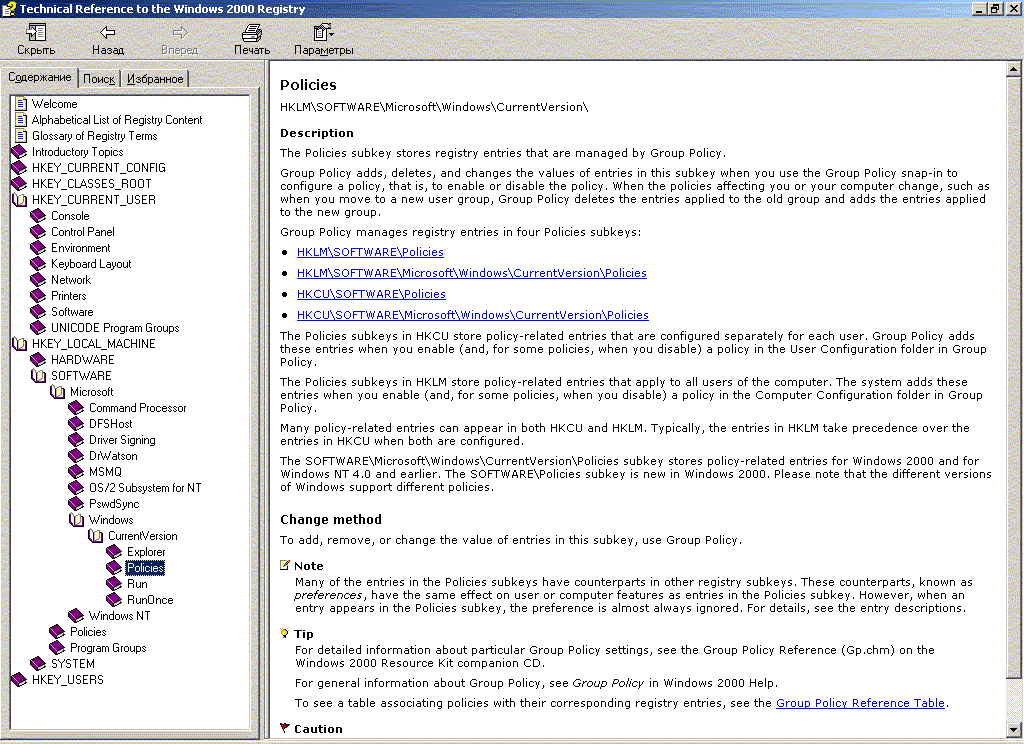Click the book icon beside Command Processor
This screenshot has width=1024, height=744.
[x=76, y=408]
